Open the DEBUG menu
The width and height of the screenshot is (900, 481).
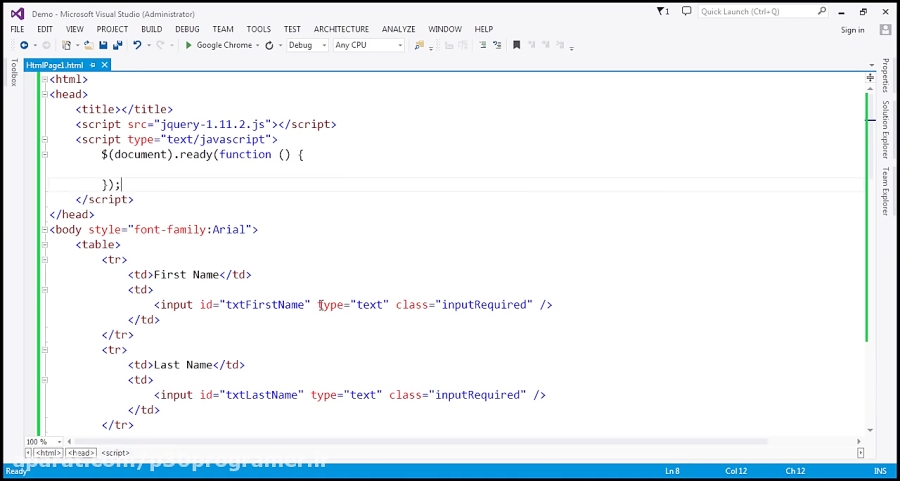tap(187, 29)
